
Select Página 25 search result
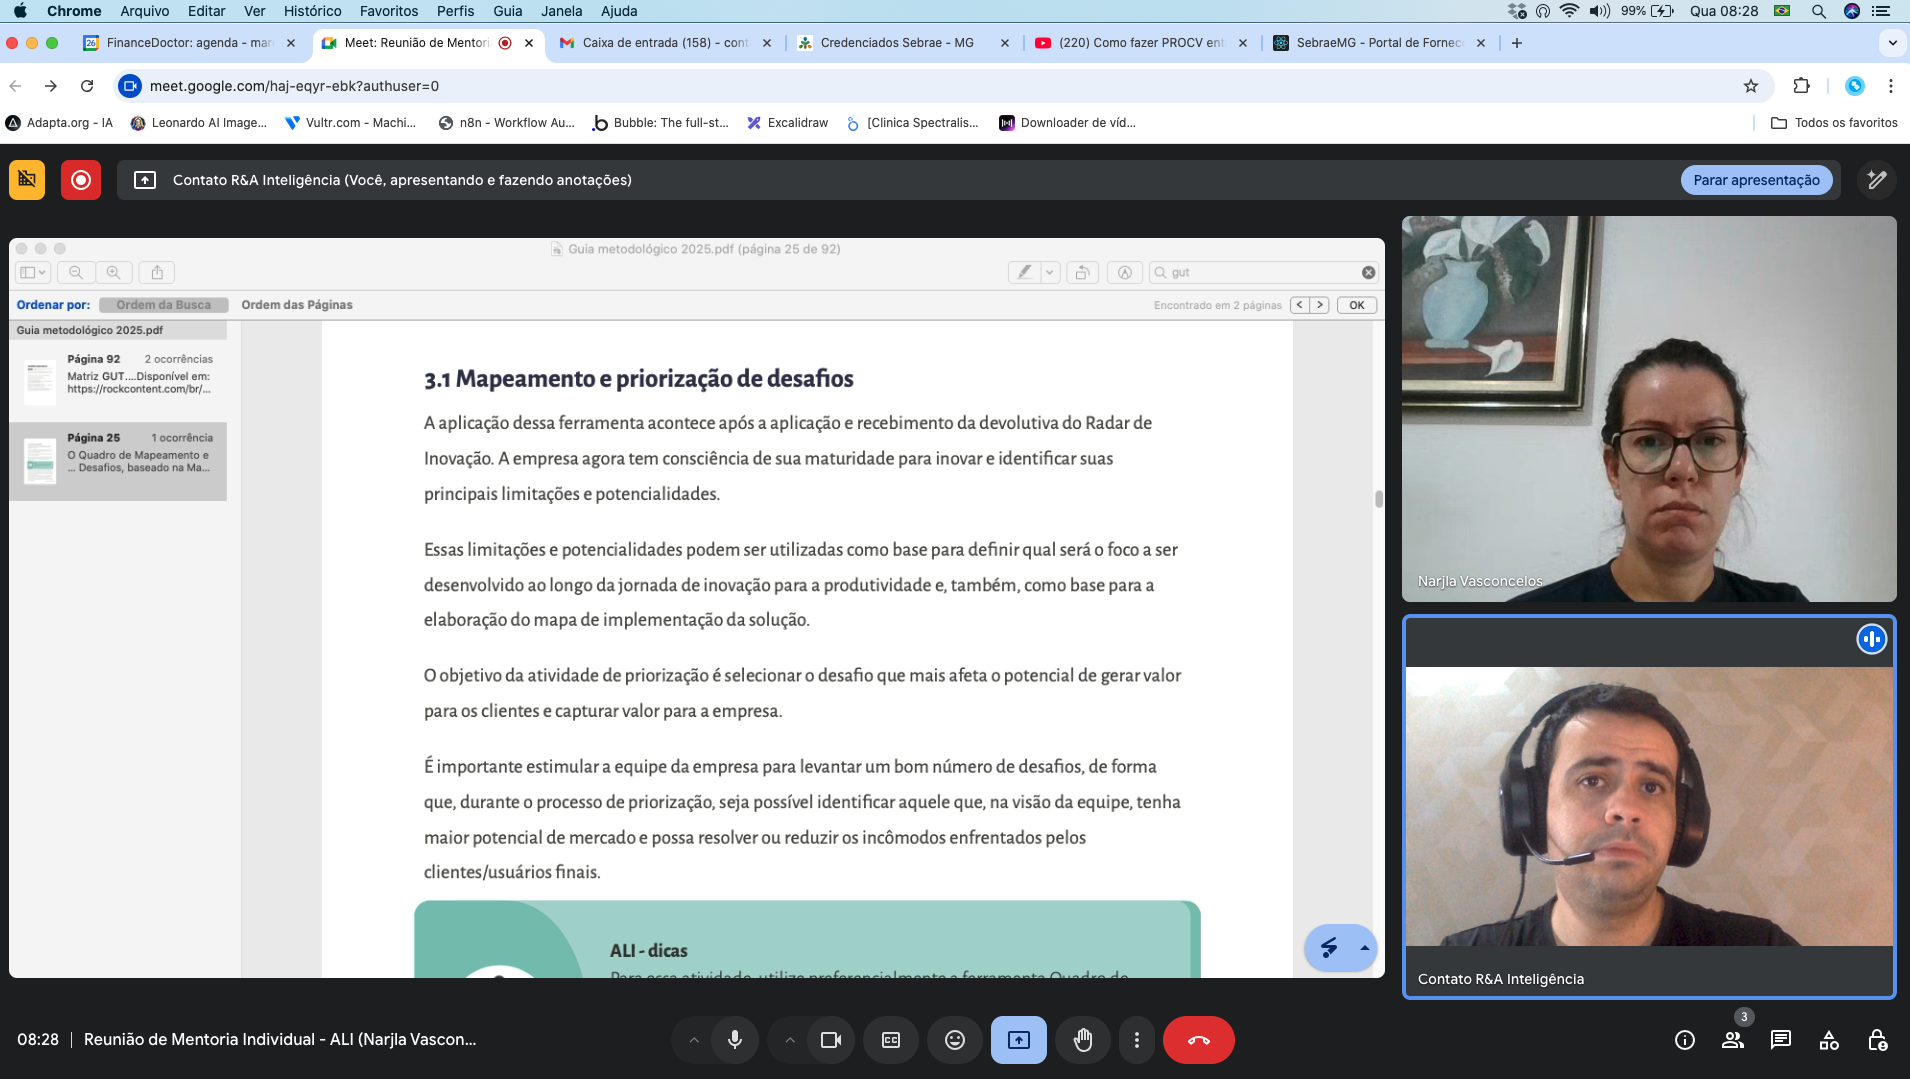pos(118,461)
